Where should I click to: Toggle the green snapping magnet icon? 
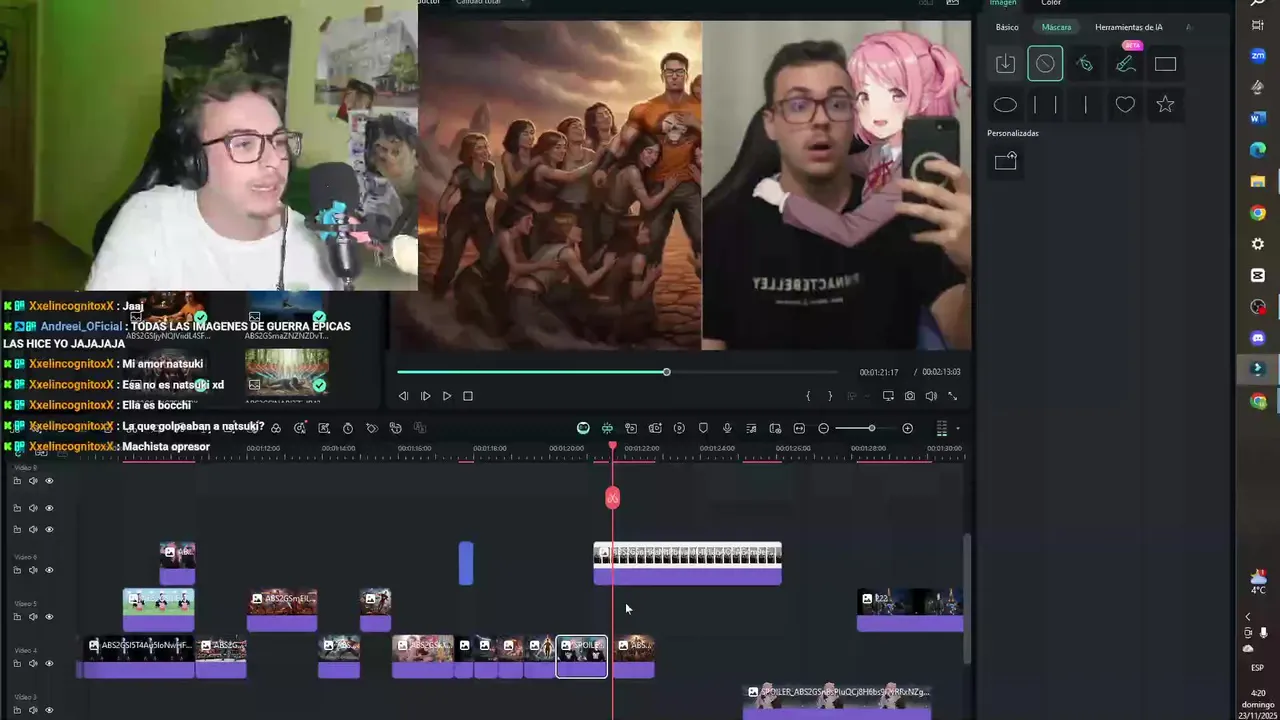pos(607,428)
